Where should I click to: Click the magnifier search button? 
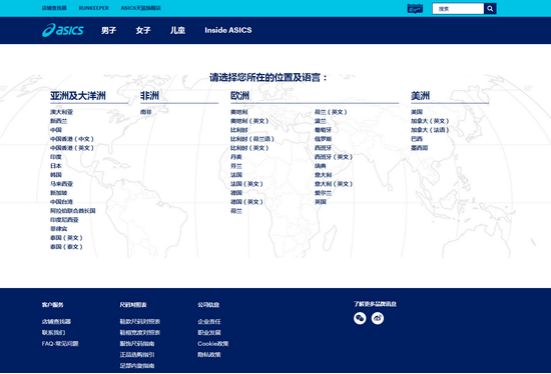490,8
